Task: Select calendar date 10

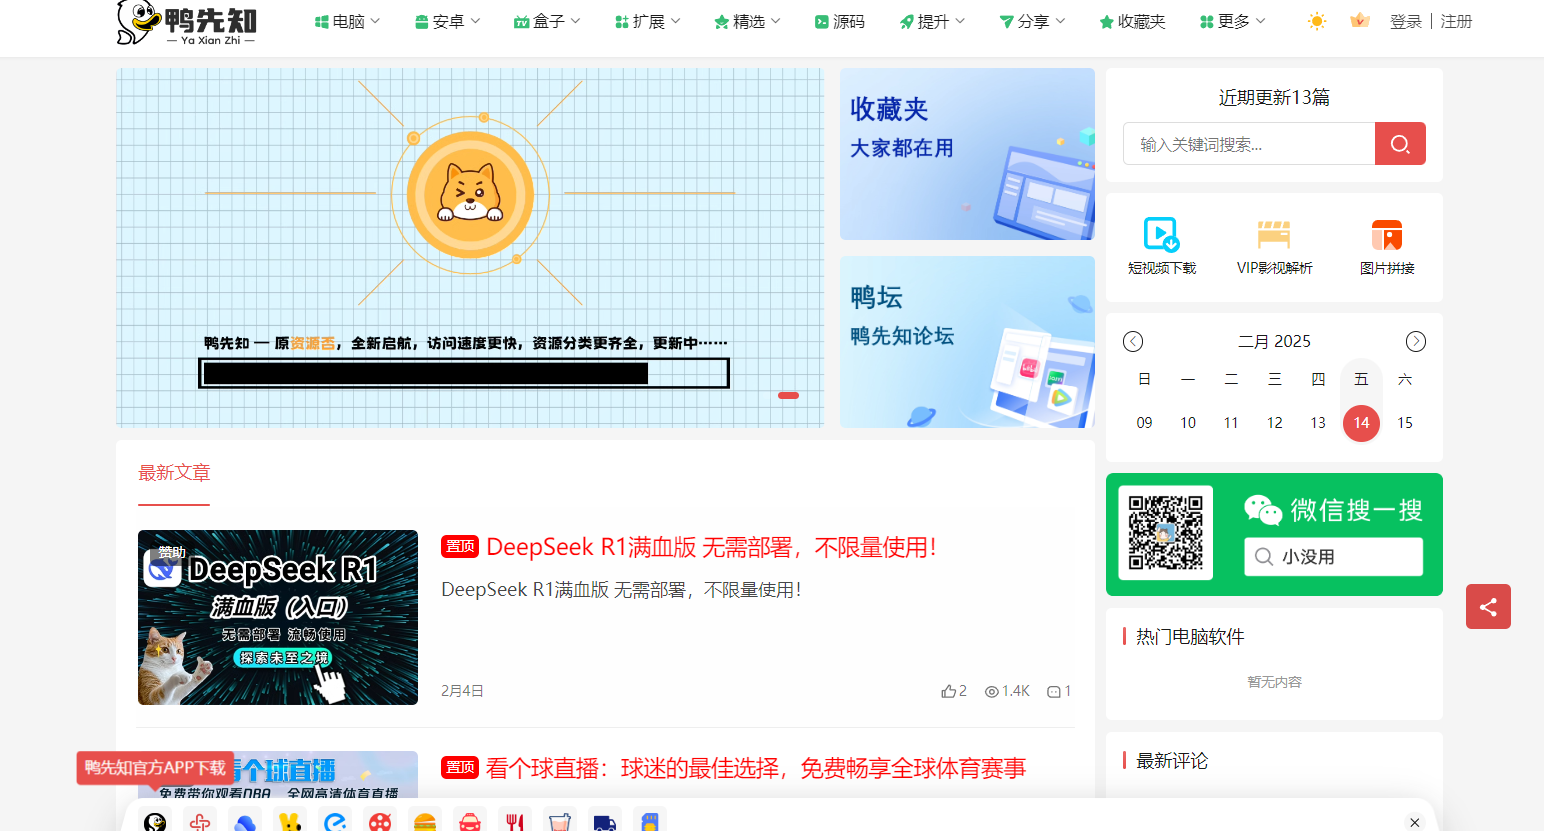Action: click(1188, 423)
